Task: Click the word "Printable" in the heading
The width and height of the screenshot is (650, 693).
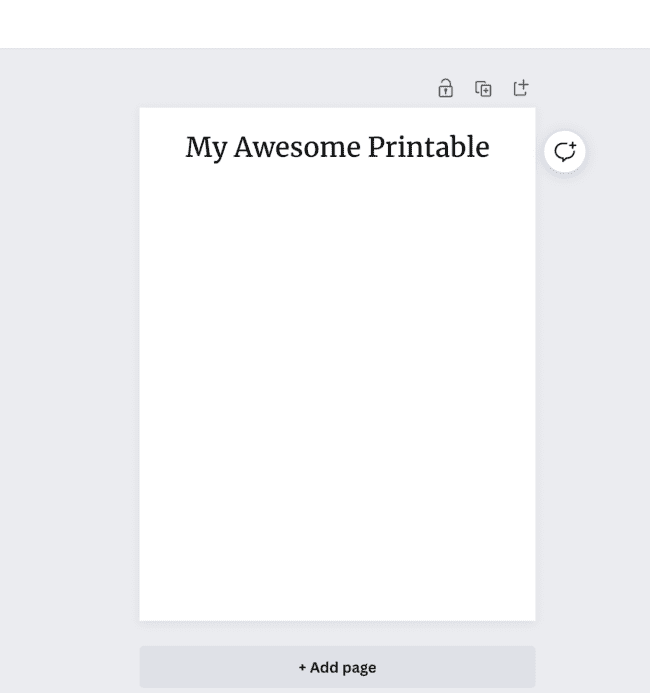Action: point(429,146)
